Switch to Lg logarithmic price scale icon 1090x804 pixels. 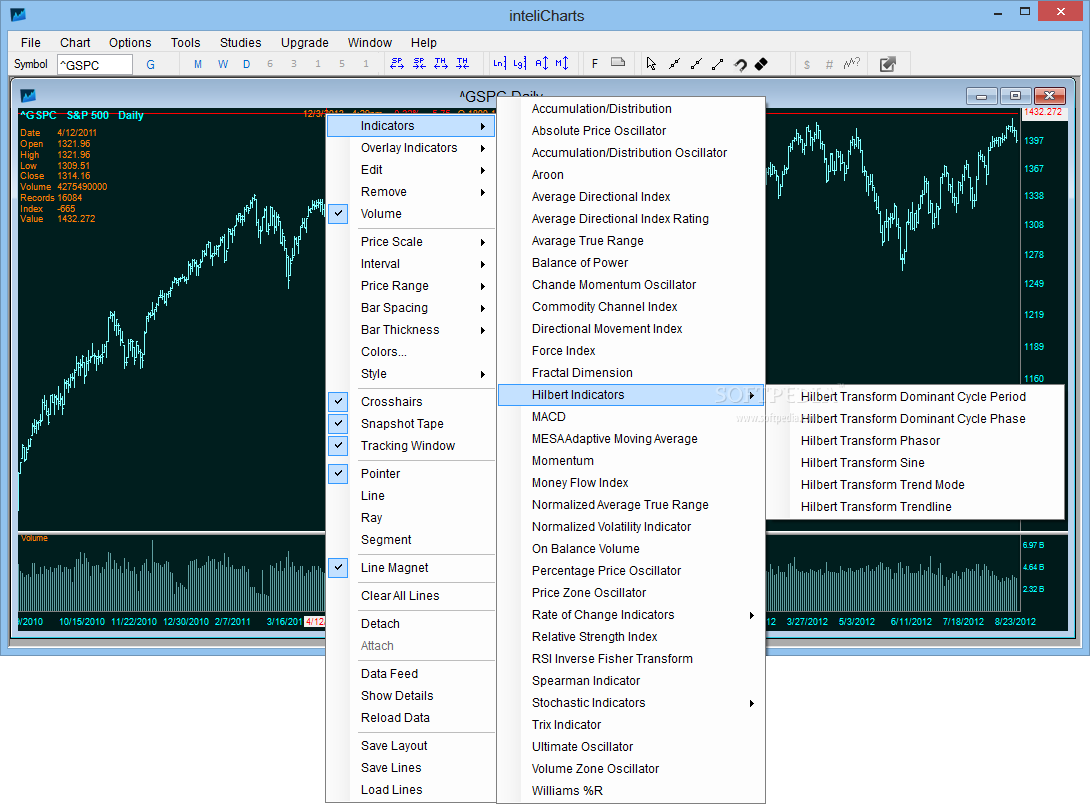520,64
